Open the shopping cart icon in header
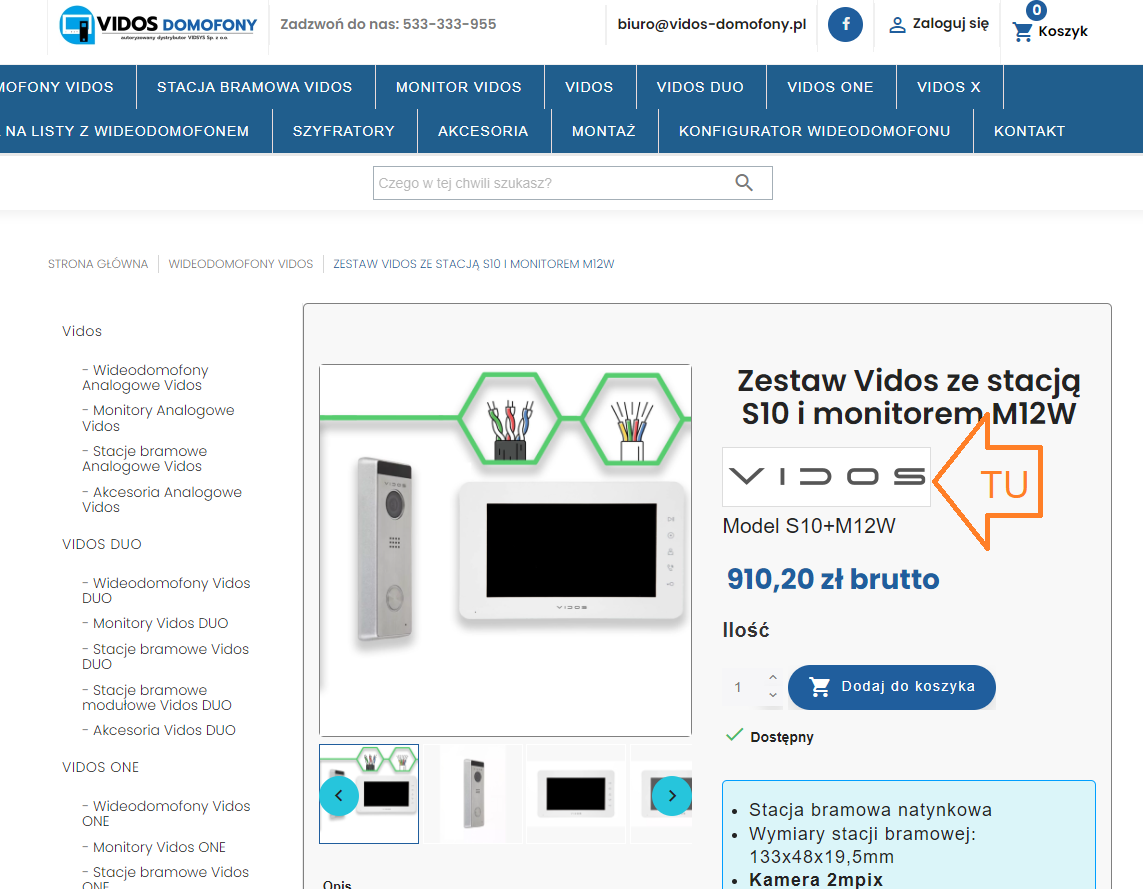 click(1023, 31)
